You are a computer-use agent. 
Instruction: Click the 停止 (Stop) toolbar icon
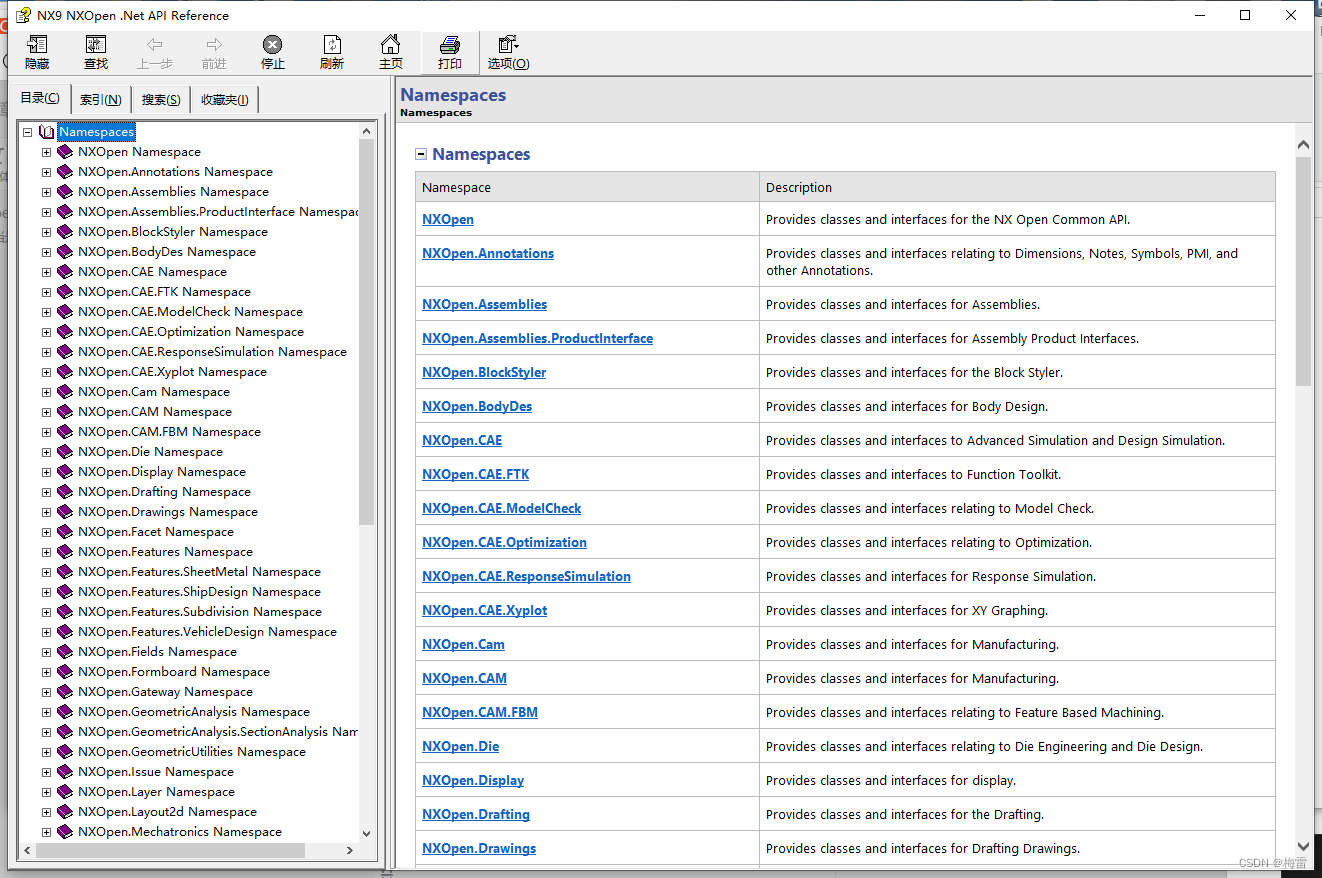pos(272,45)
